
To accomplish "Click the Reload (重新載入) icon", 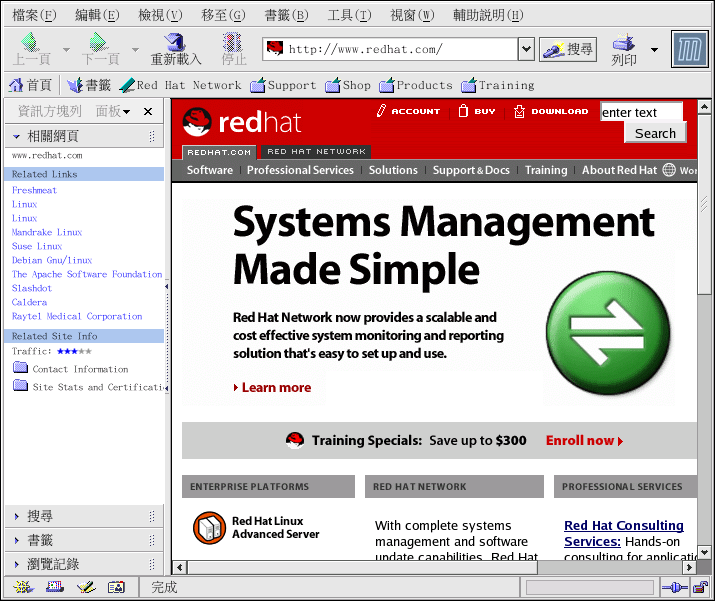I will point(176,42).
